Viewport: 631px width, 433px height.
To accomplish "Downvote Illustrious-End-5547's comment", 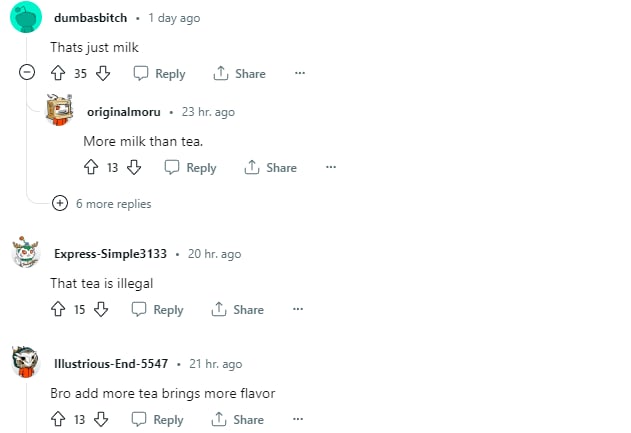I will [x=101, y=419].
